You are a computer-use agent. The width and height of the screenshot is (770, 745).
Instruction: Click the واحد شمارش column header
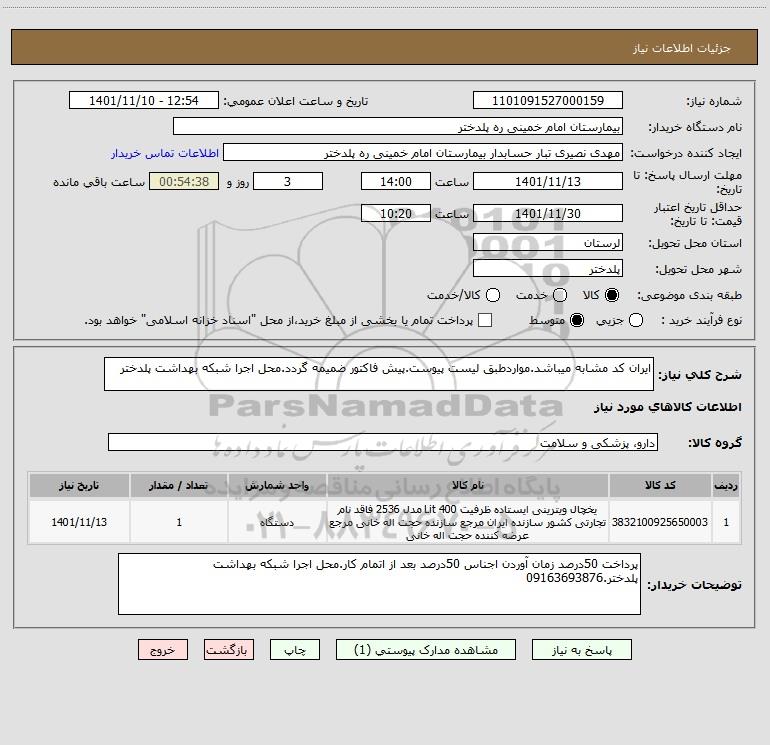[277, 485]
